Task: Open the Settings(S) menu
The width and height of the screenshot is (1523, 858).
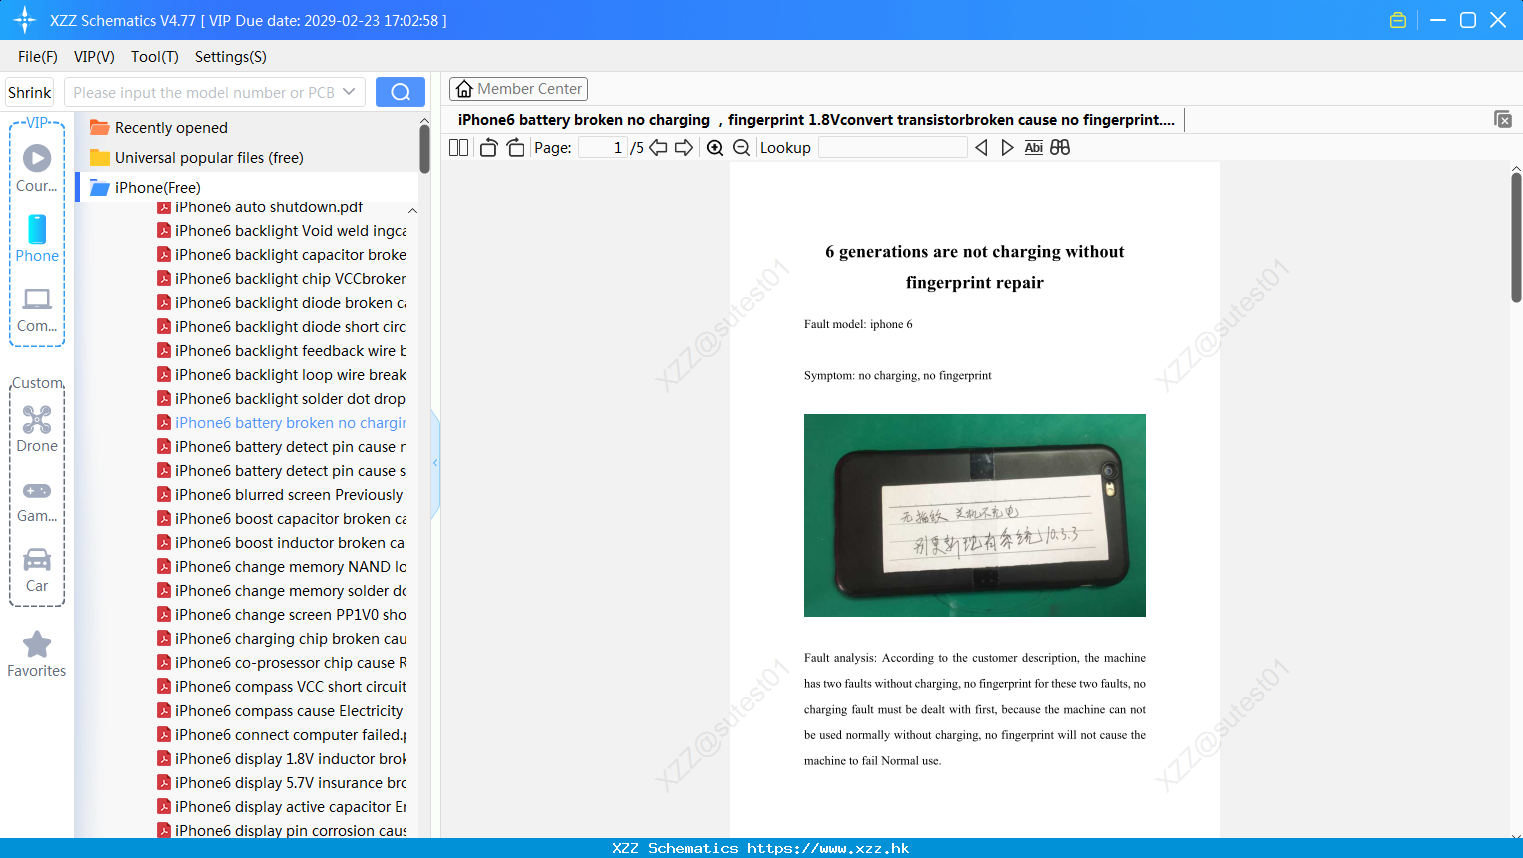Action: 231,57
